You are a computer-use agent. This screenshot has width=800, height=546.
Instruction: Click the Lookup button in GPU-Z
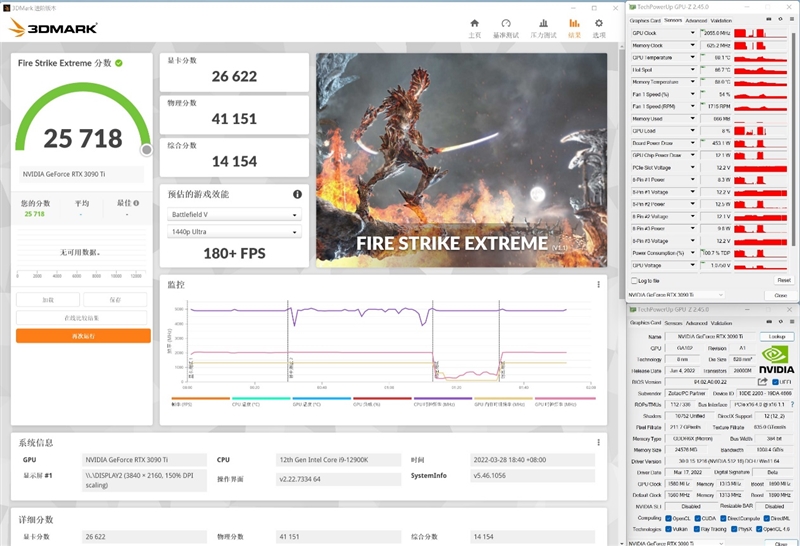[x=777, y=336]
